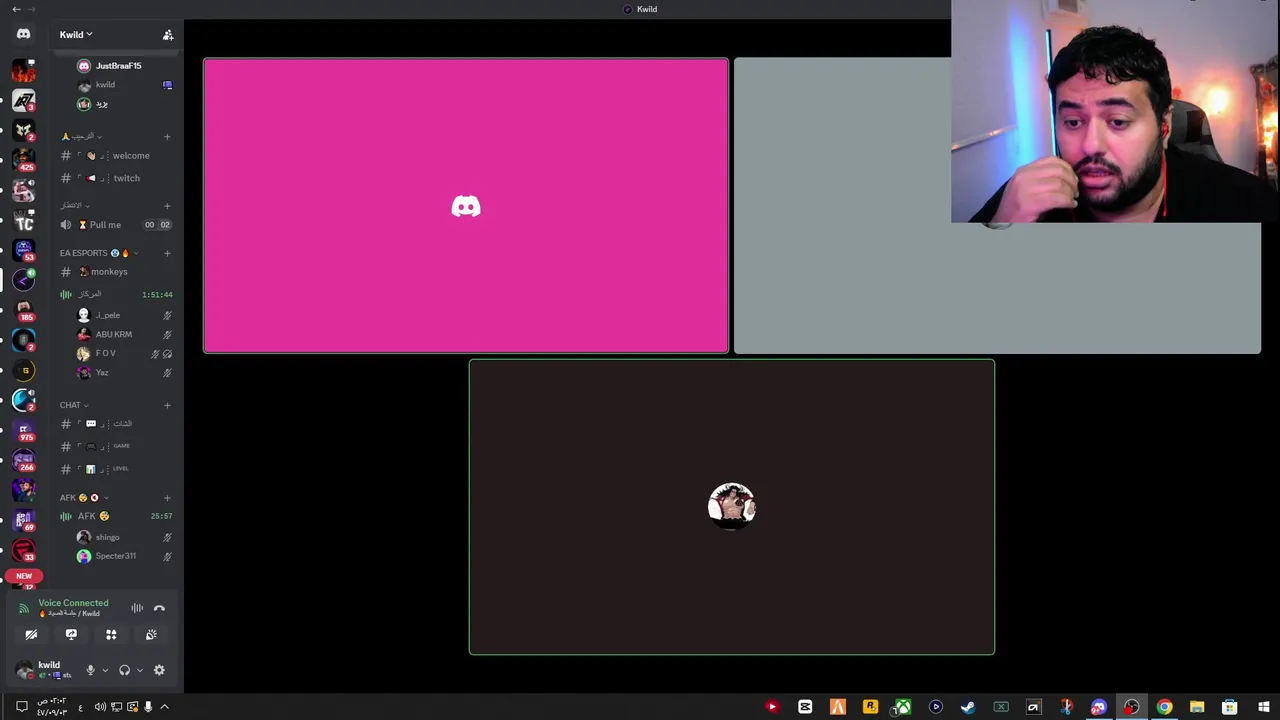The image size is (1280, 720).
Task: Disconnect from voice with hang-up icon
Action: (x=159, y=608)
